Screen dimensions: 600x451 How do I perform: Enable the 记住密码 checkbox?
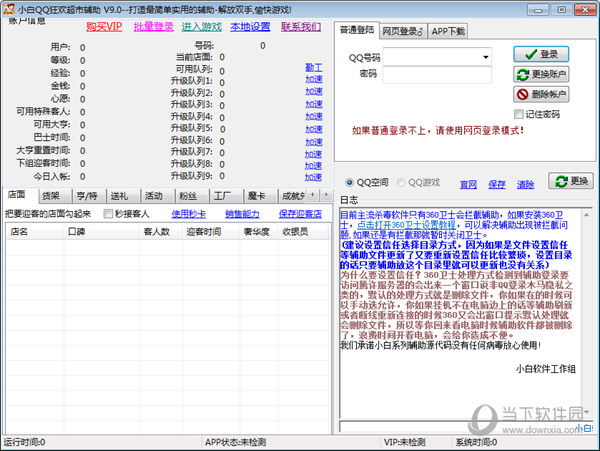pos(519,114)
